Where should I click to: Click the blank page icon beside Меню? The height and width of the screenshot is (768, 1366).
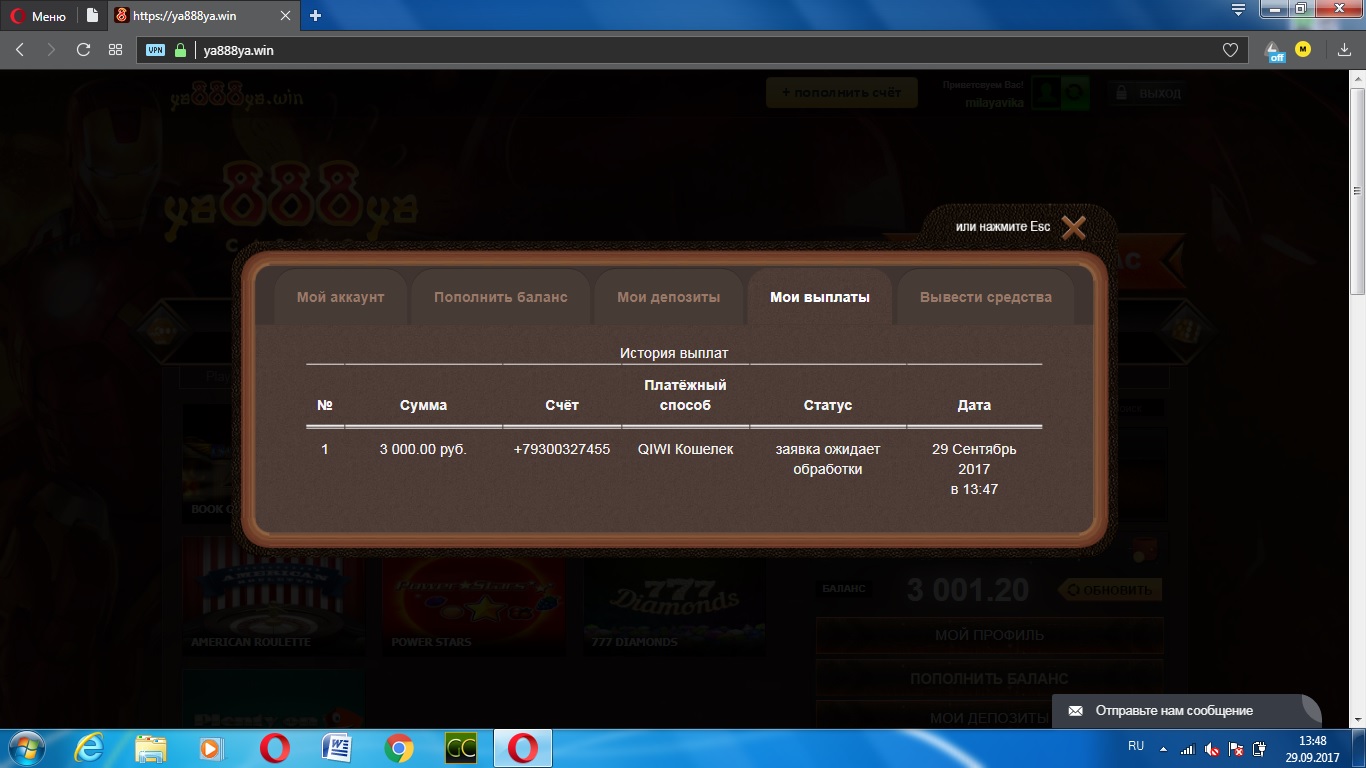tap(92, 15)
